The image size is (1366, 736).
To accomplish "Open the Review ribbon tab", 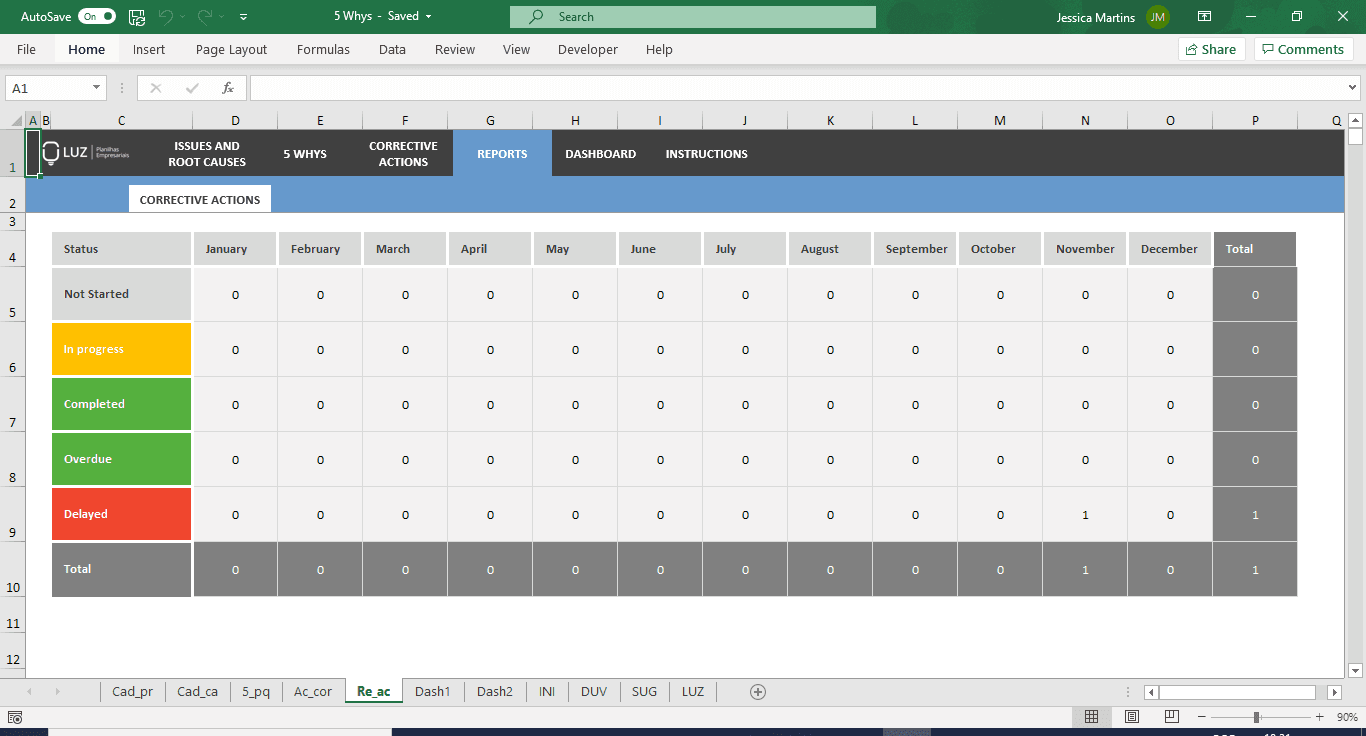I will coord(455,49).
